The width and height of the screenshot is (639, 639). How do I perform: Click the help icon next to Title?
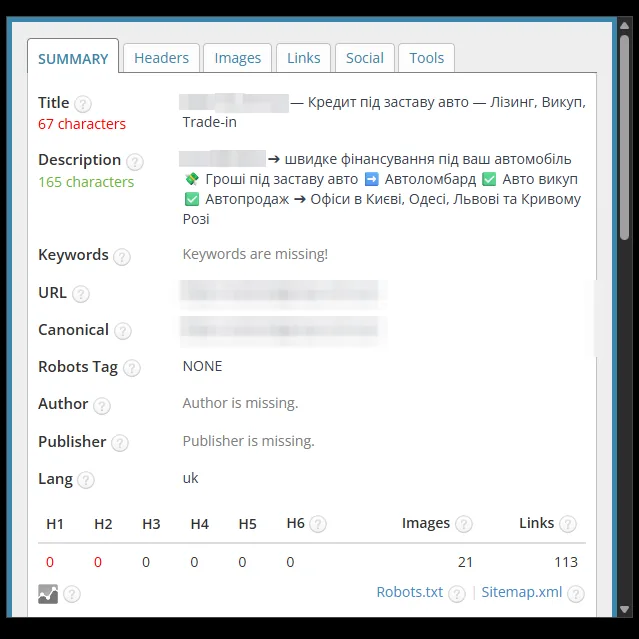83,104
